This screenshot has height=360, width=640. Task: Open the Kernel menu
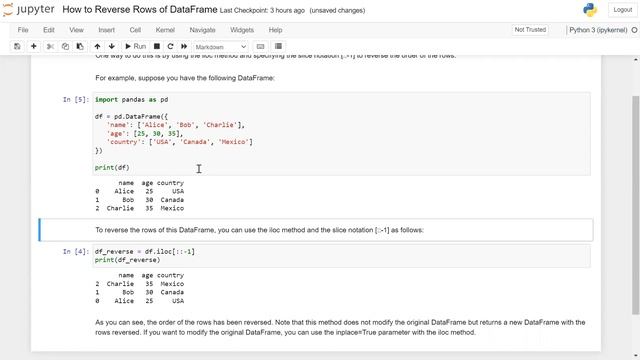(x=165, y=30)
